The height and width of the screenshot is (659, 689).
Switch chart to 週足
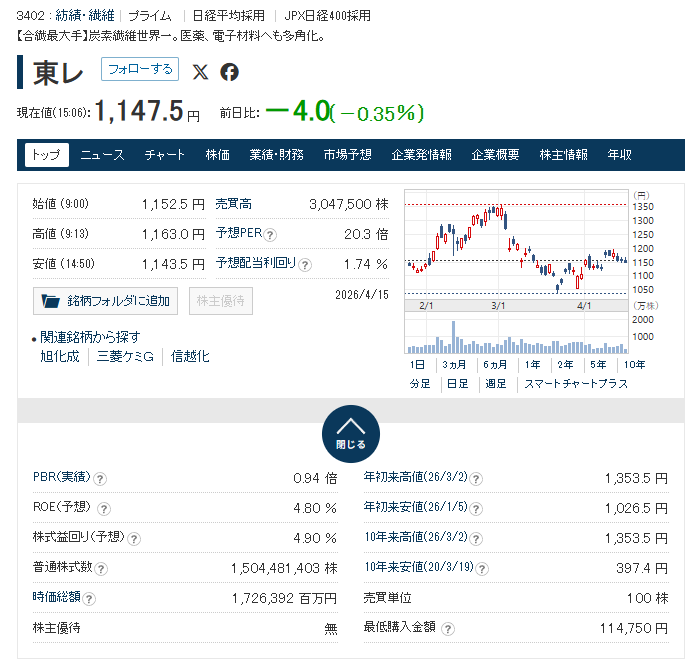[496, 384]
